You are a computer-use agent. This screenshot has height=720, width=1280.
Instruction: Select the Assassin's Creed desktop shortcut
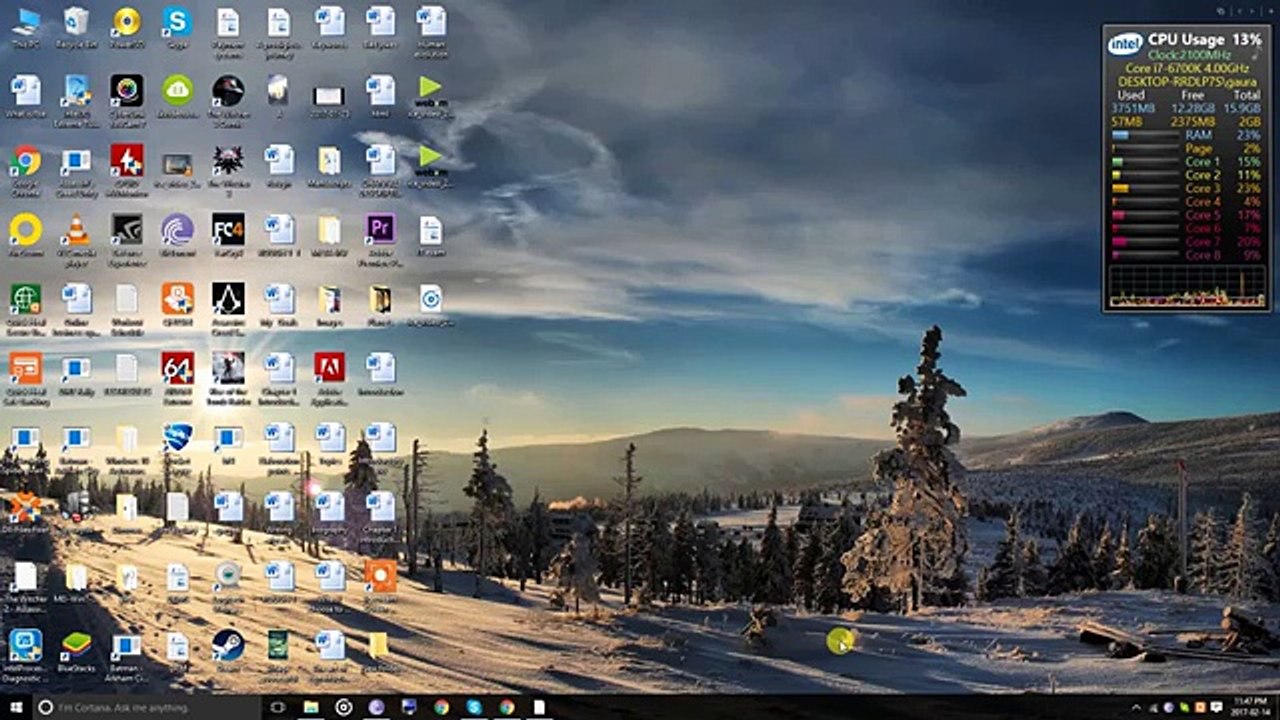pos(228,306)
